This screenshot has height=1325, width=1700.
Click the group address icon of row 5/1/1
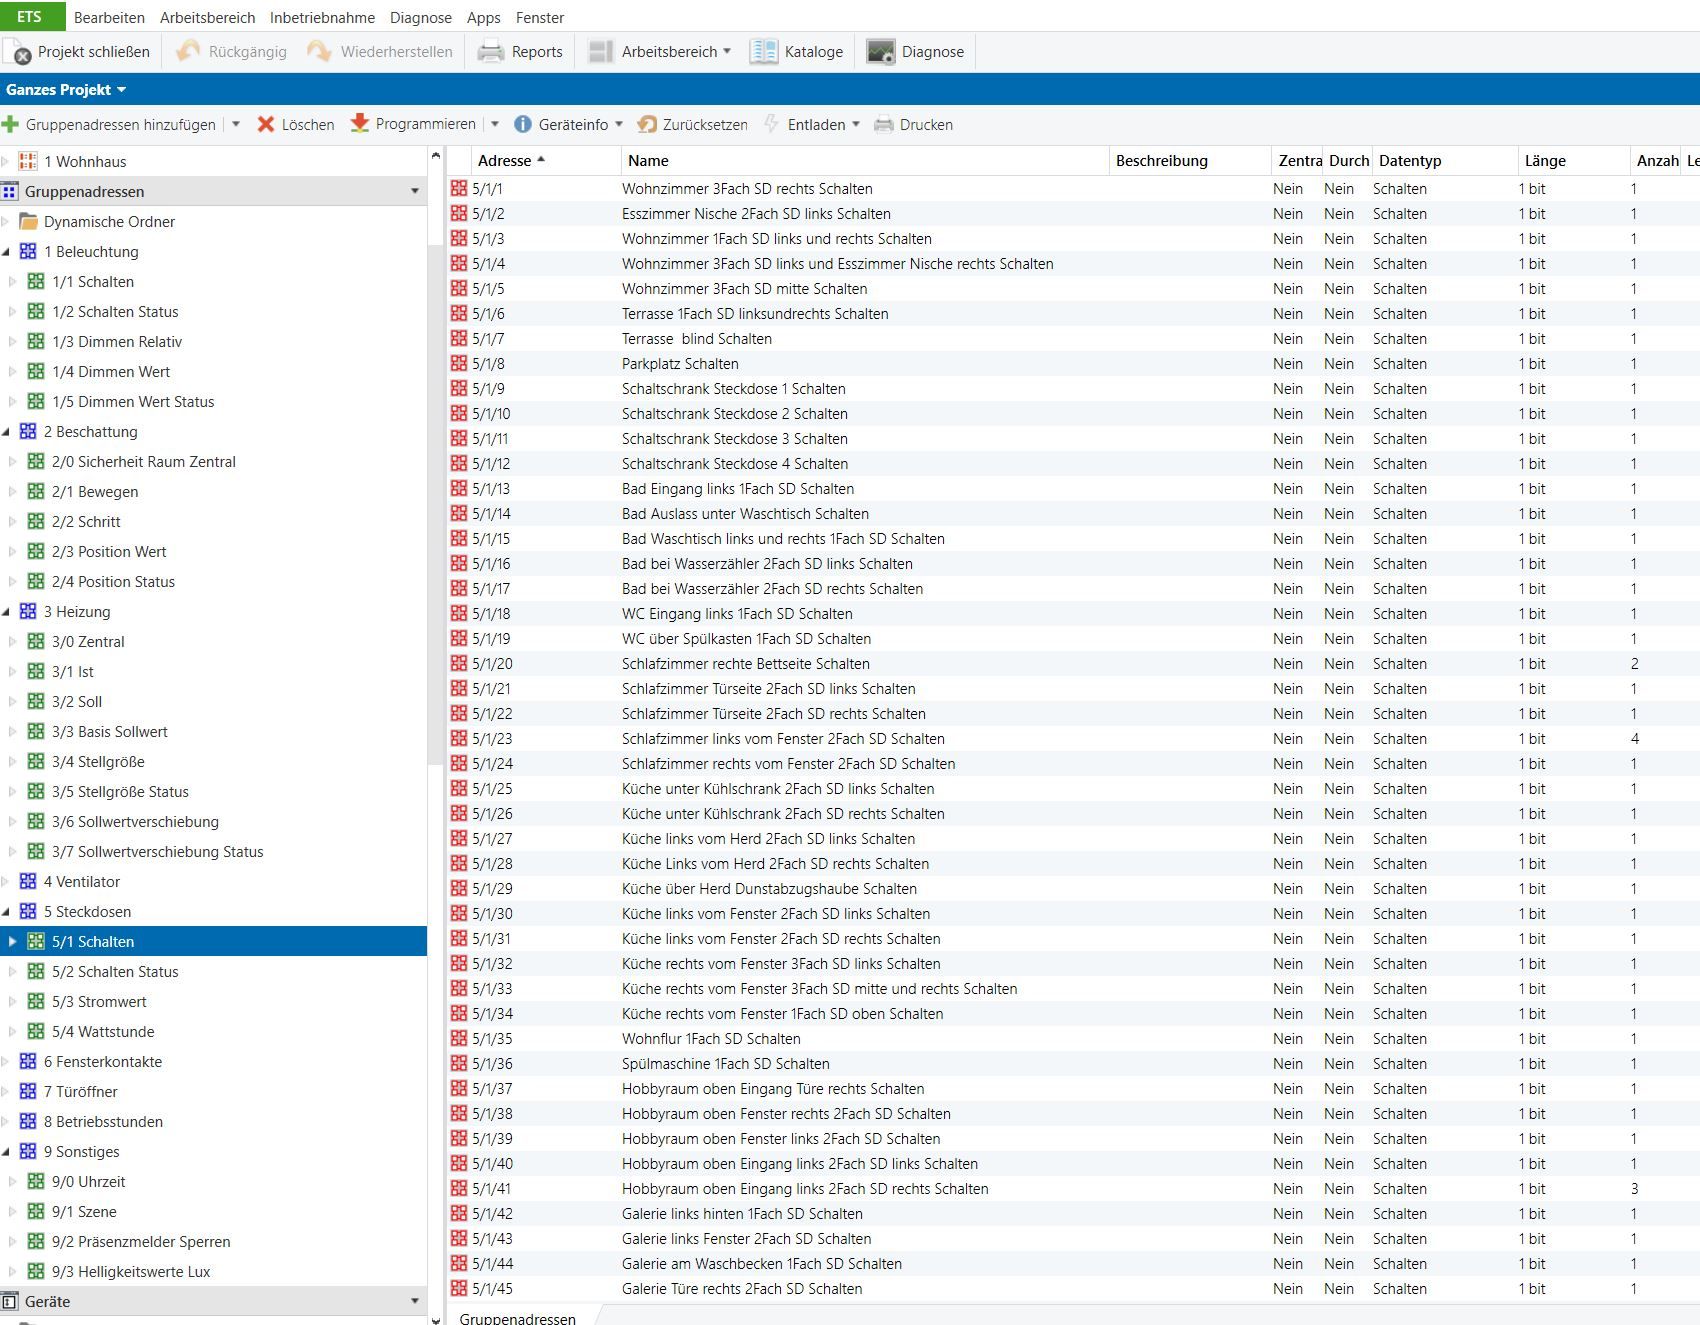point(459,188)
